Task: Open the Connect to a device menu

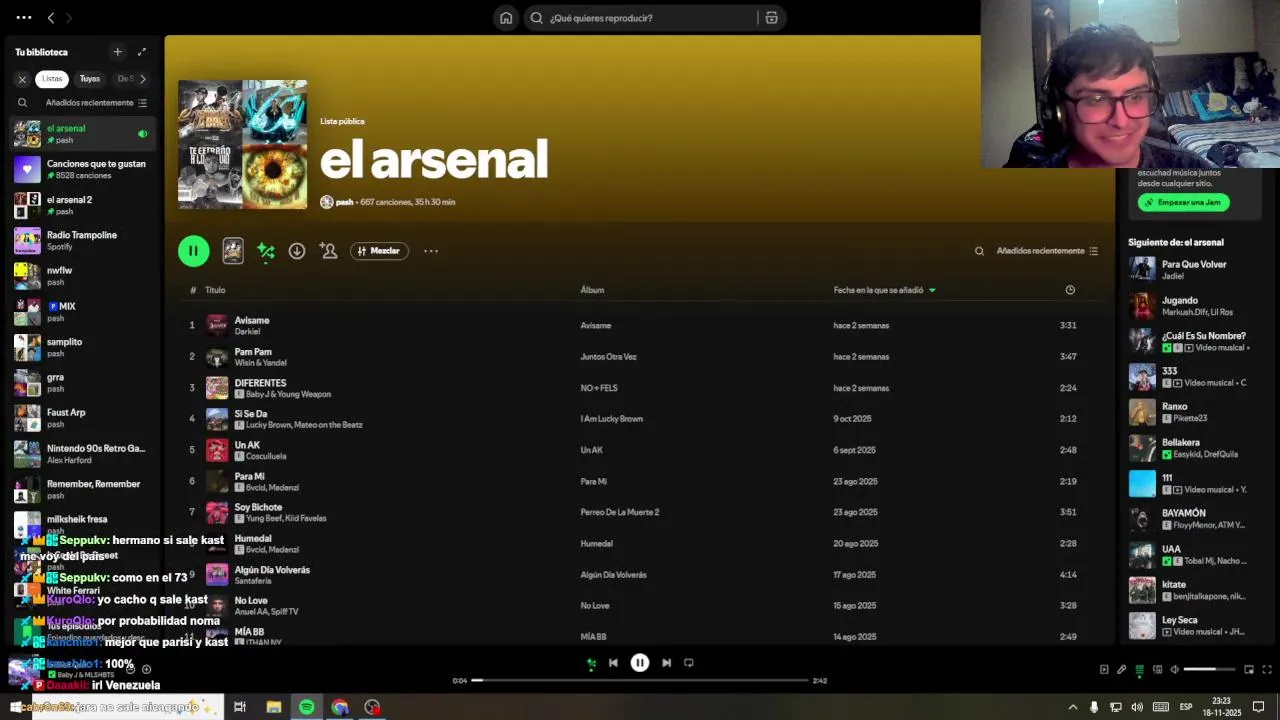Action: 1157,670
